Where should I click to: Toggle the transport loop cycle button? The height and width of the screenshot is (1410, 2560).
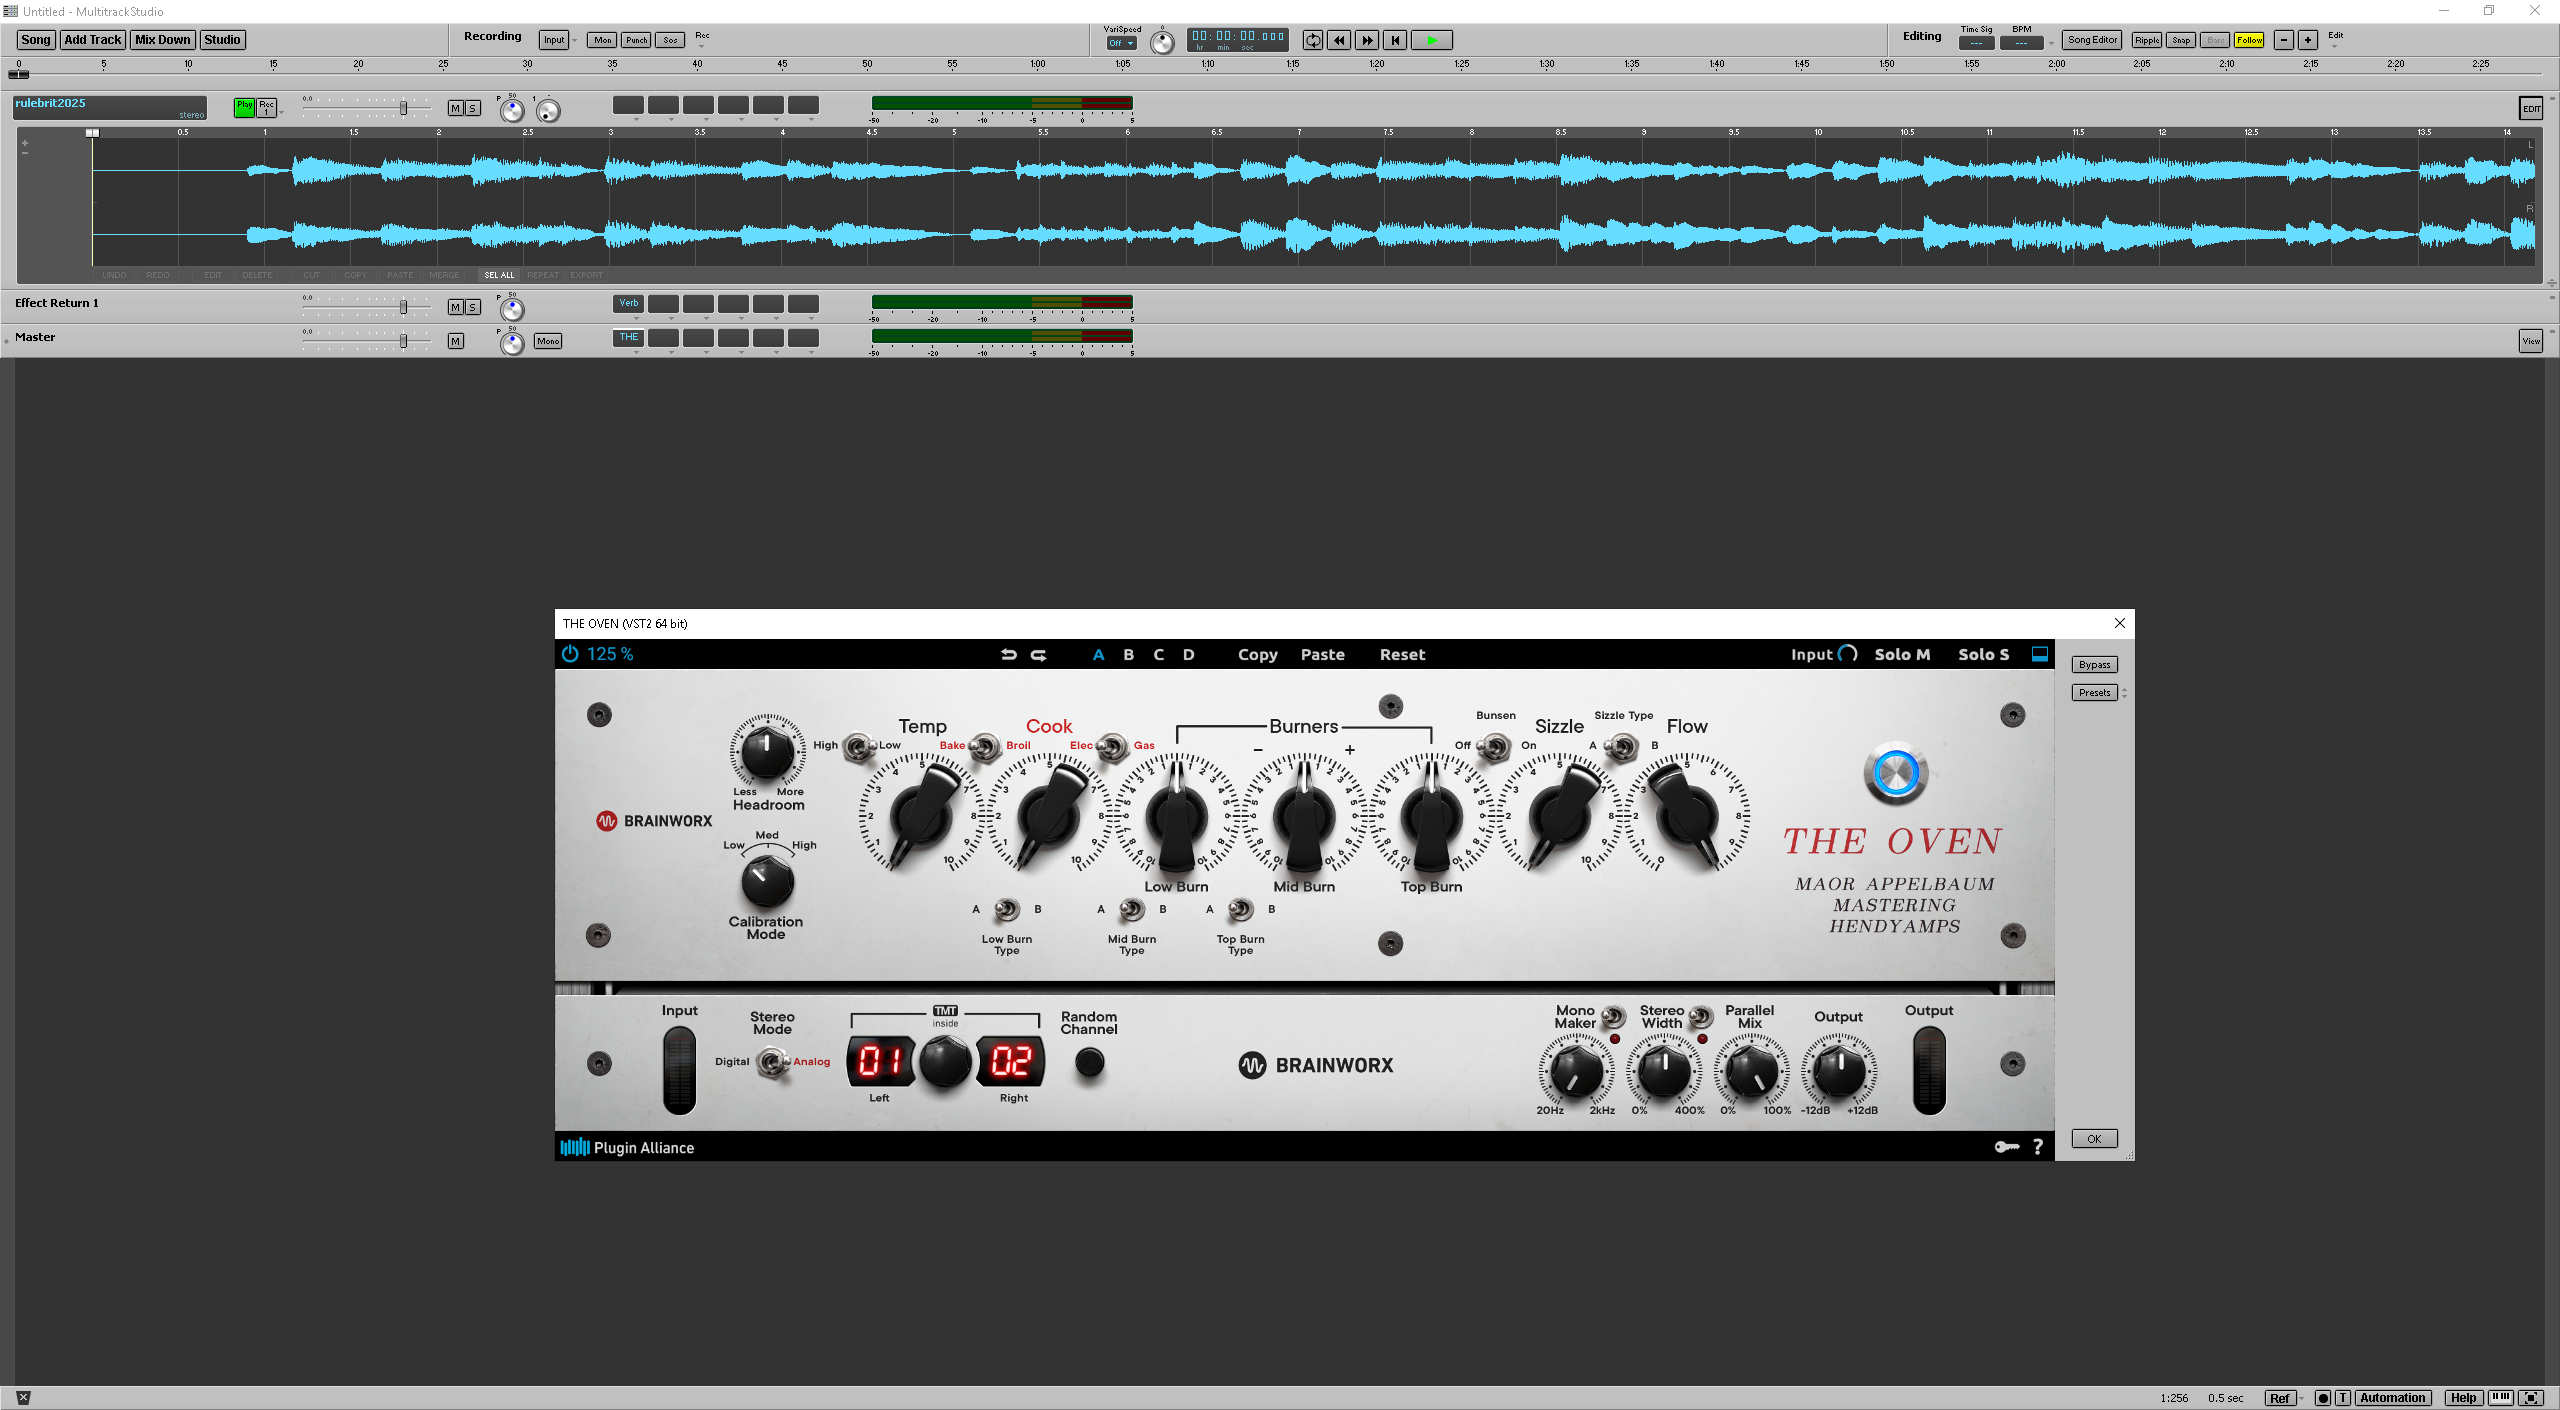[x=1312, y=40]
